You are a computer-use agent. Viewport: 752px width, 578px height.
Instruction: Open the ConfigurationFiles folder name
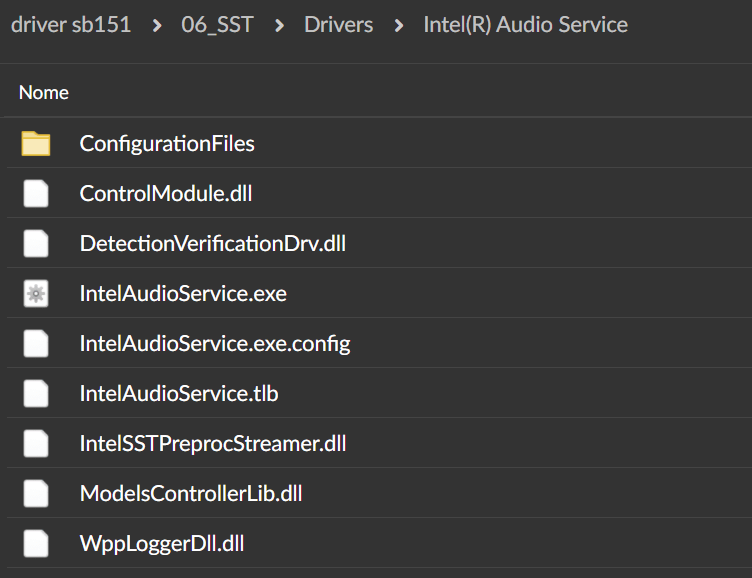pyautogui.click(x=167, y=144)
